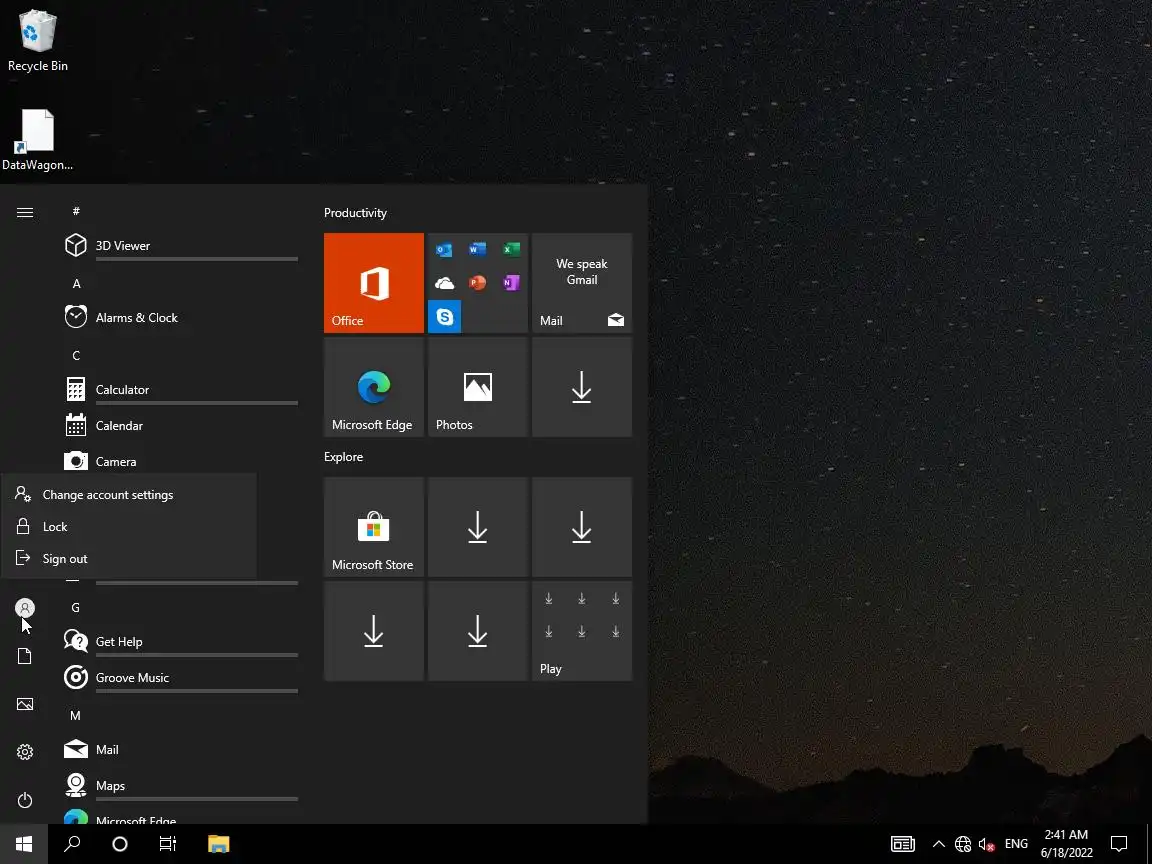Open Word in Office apps tile

point(478,250)
